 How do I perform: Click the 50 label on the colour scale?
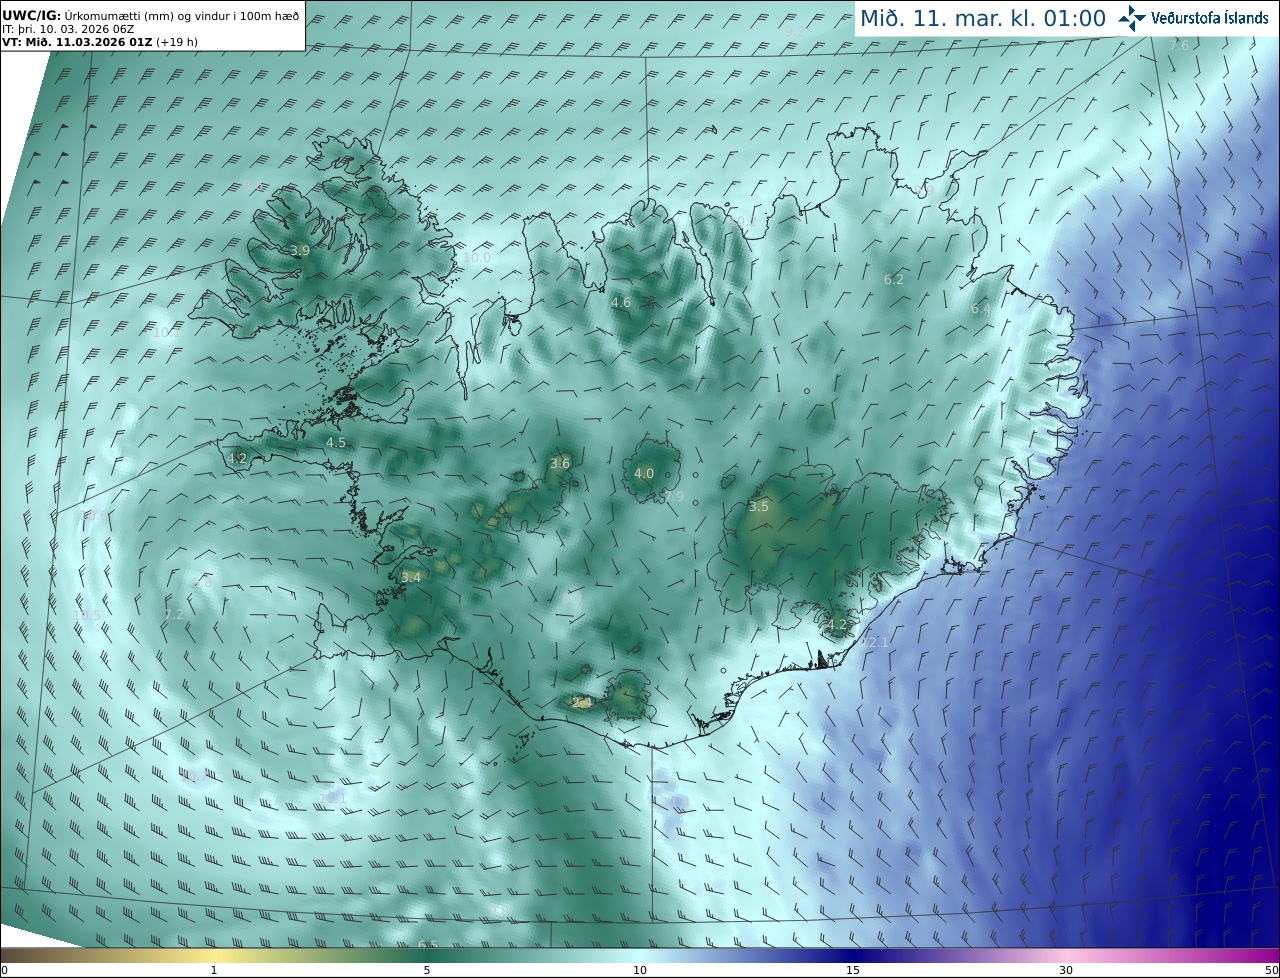pyautogui.click(x=1272, y=970)
